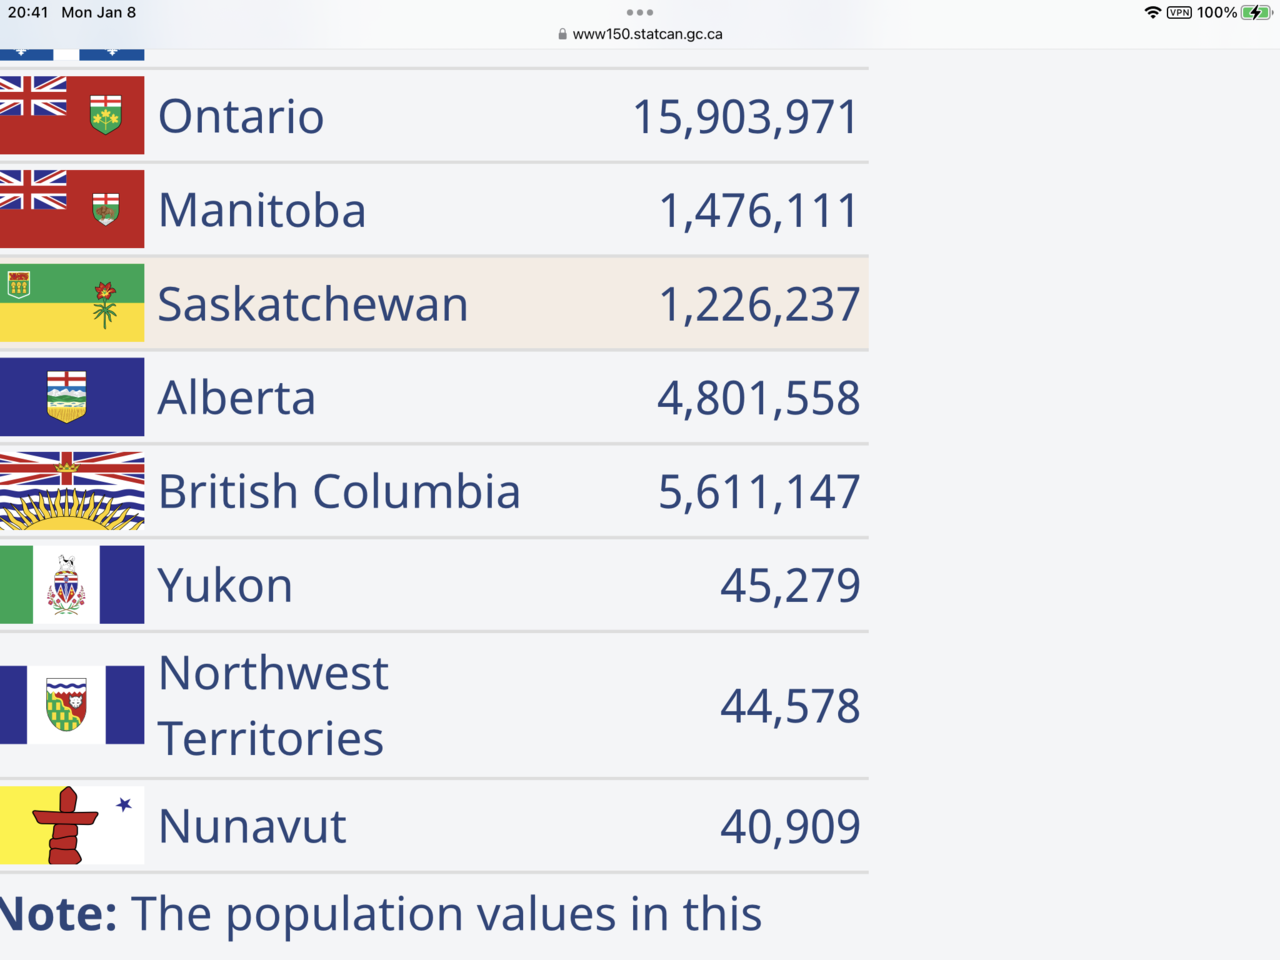The width and height of the screenshot is (1280, 960).
Task: Tap the Wi-Fi status icon
Action: coord(1153,13)
